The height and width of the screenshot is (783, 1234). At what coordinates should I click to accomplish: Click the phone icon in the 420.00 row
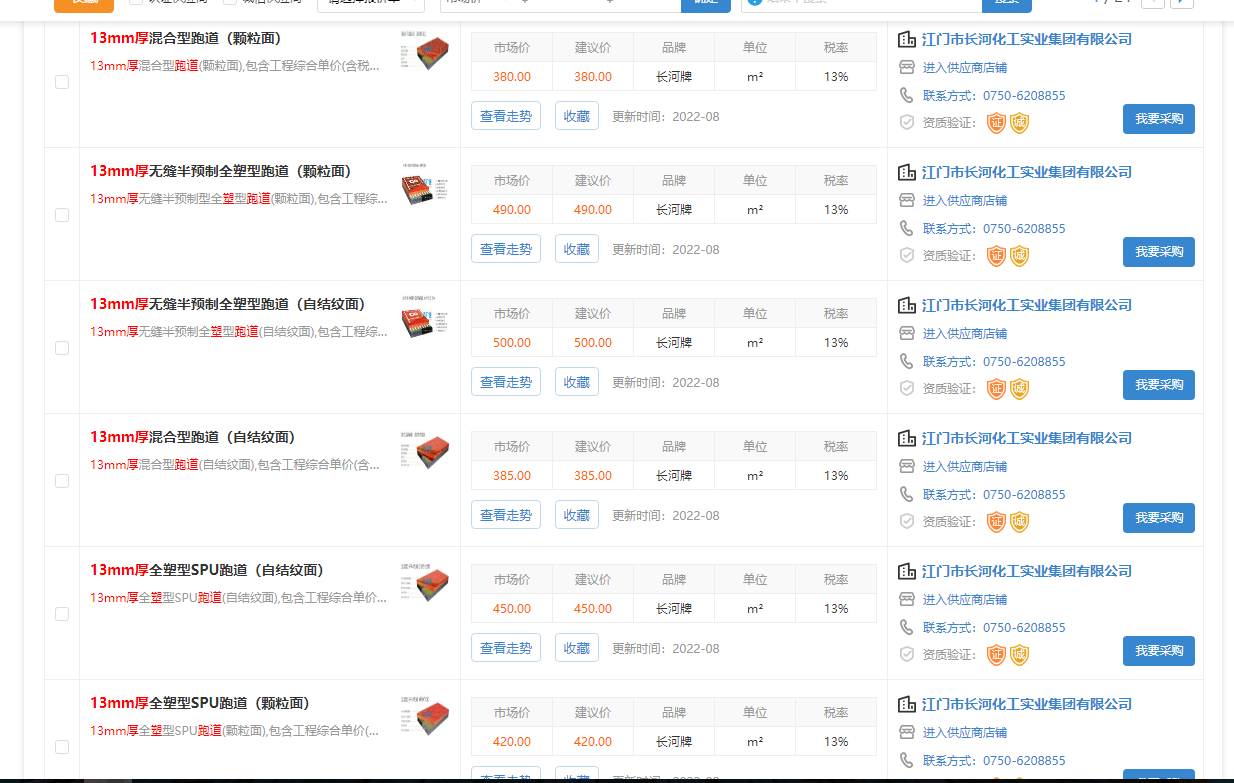907,760
